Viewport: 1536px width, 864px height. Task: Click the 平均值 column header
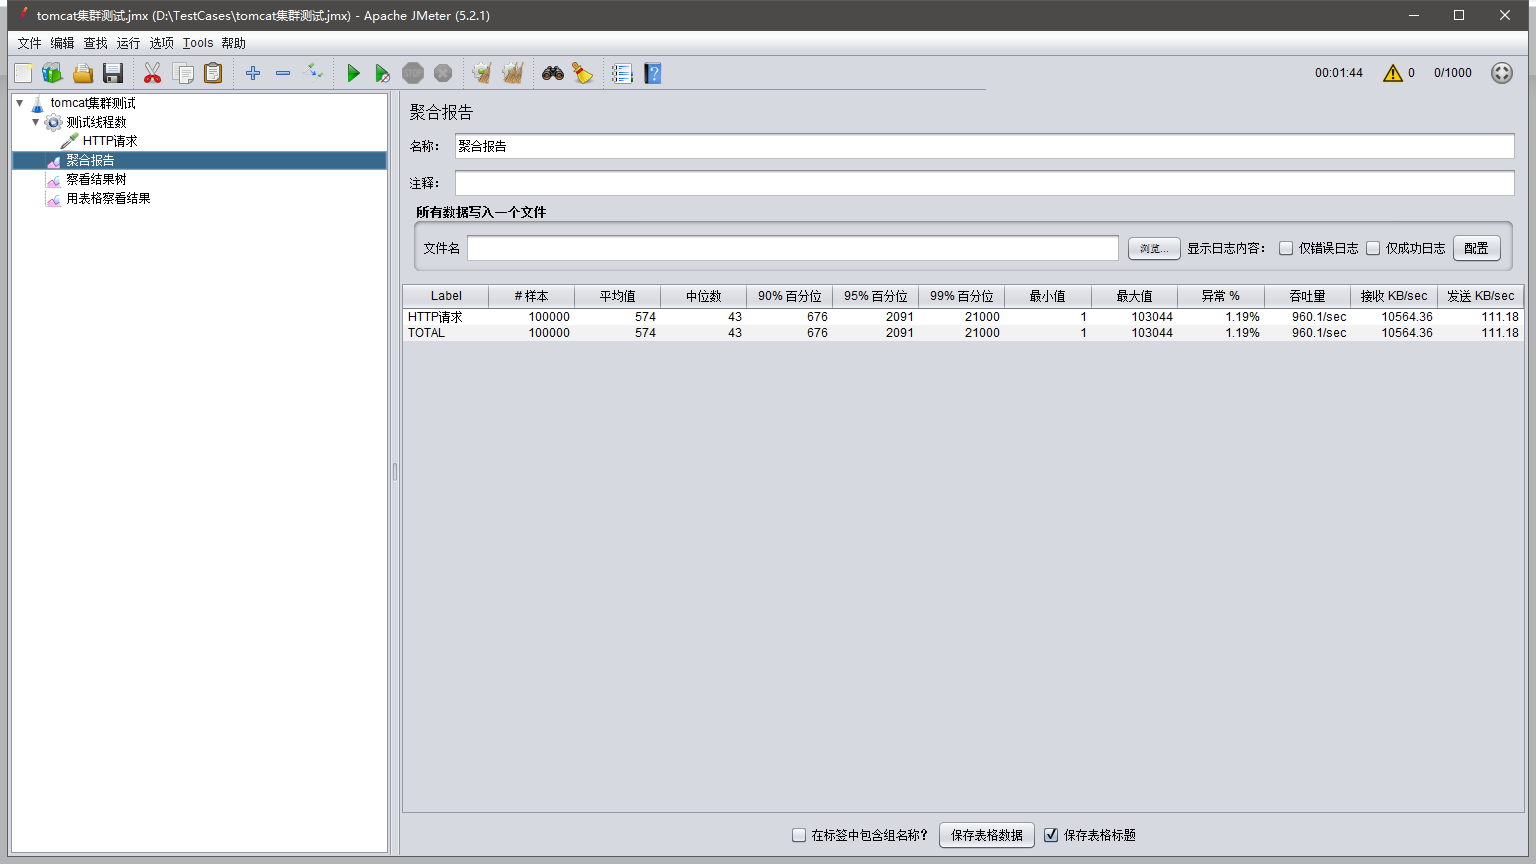(618, 296)
